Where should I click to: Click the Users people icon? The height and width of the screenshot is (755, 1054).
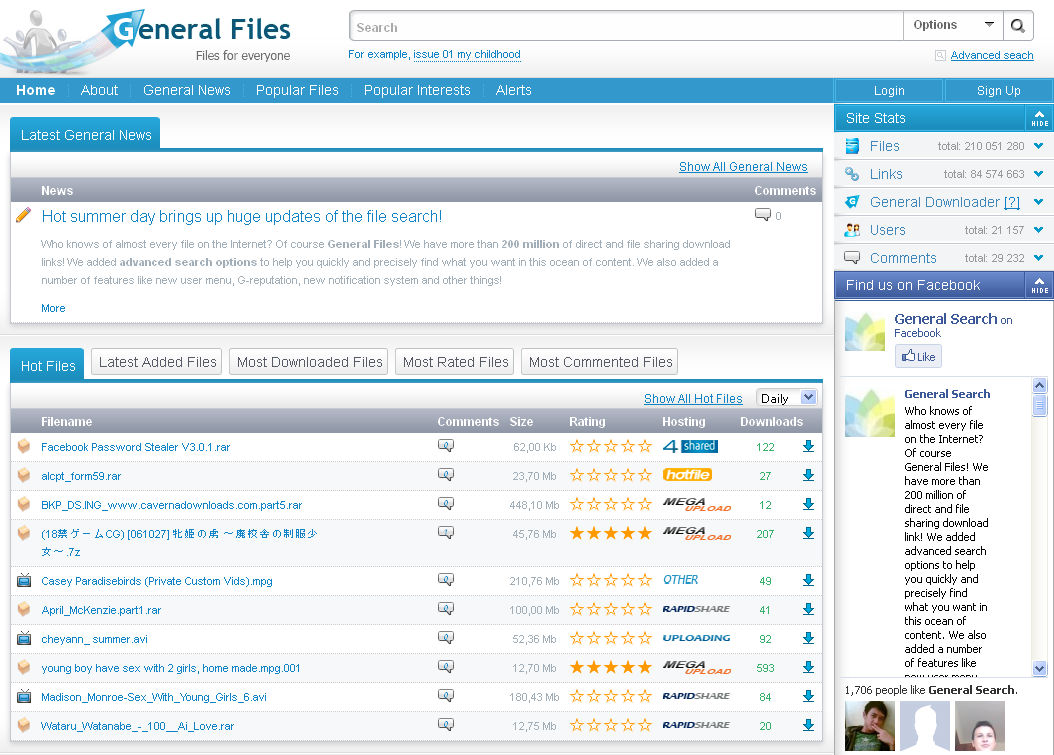tap(852, 230)
